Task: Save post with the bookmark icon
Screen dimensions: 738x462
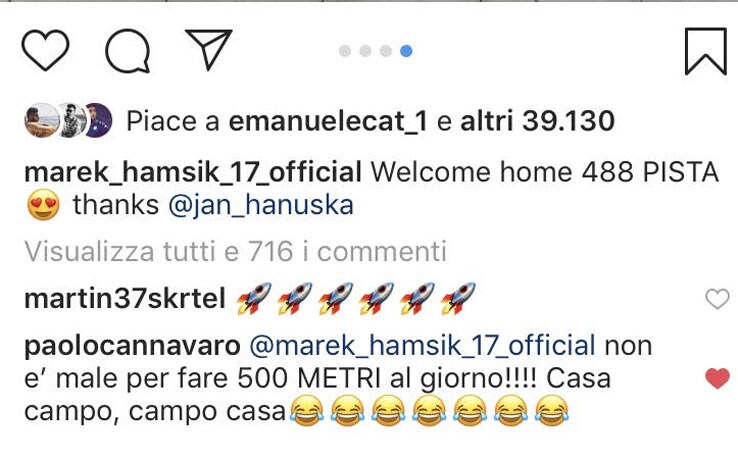Action: 705,51
